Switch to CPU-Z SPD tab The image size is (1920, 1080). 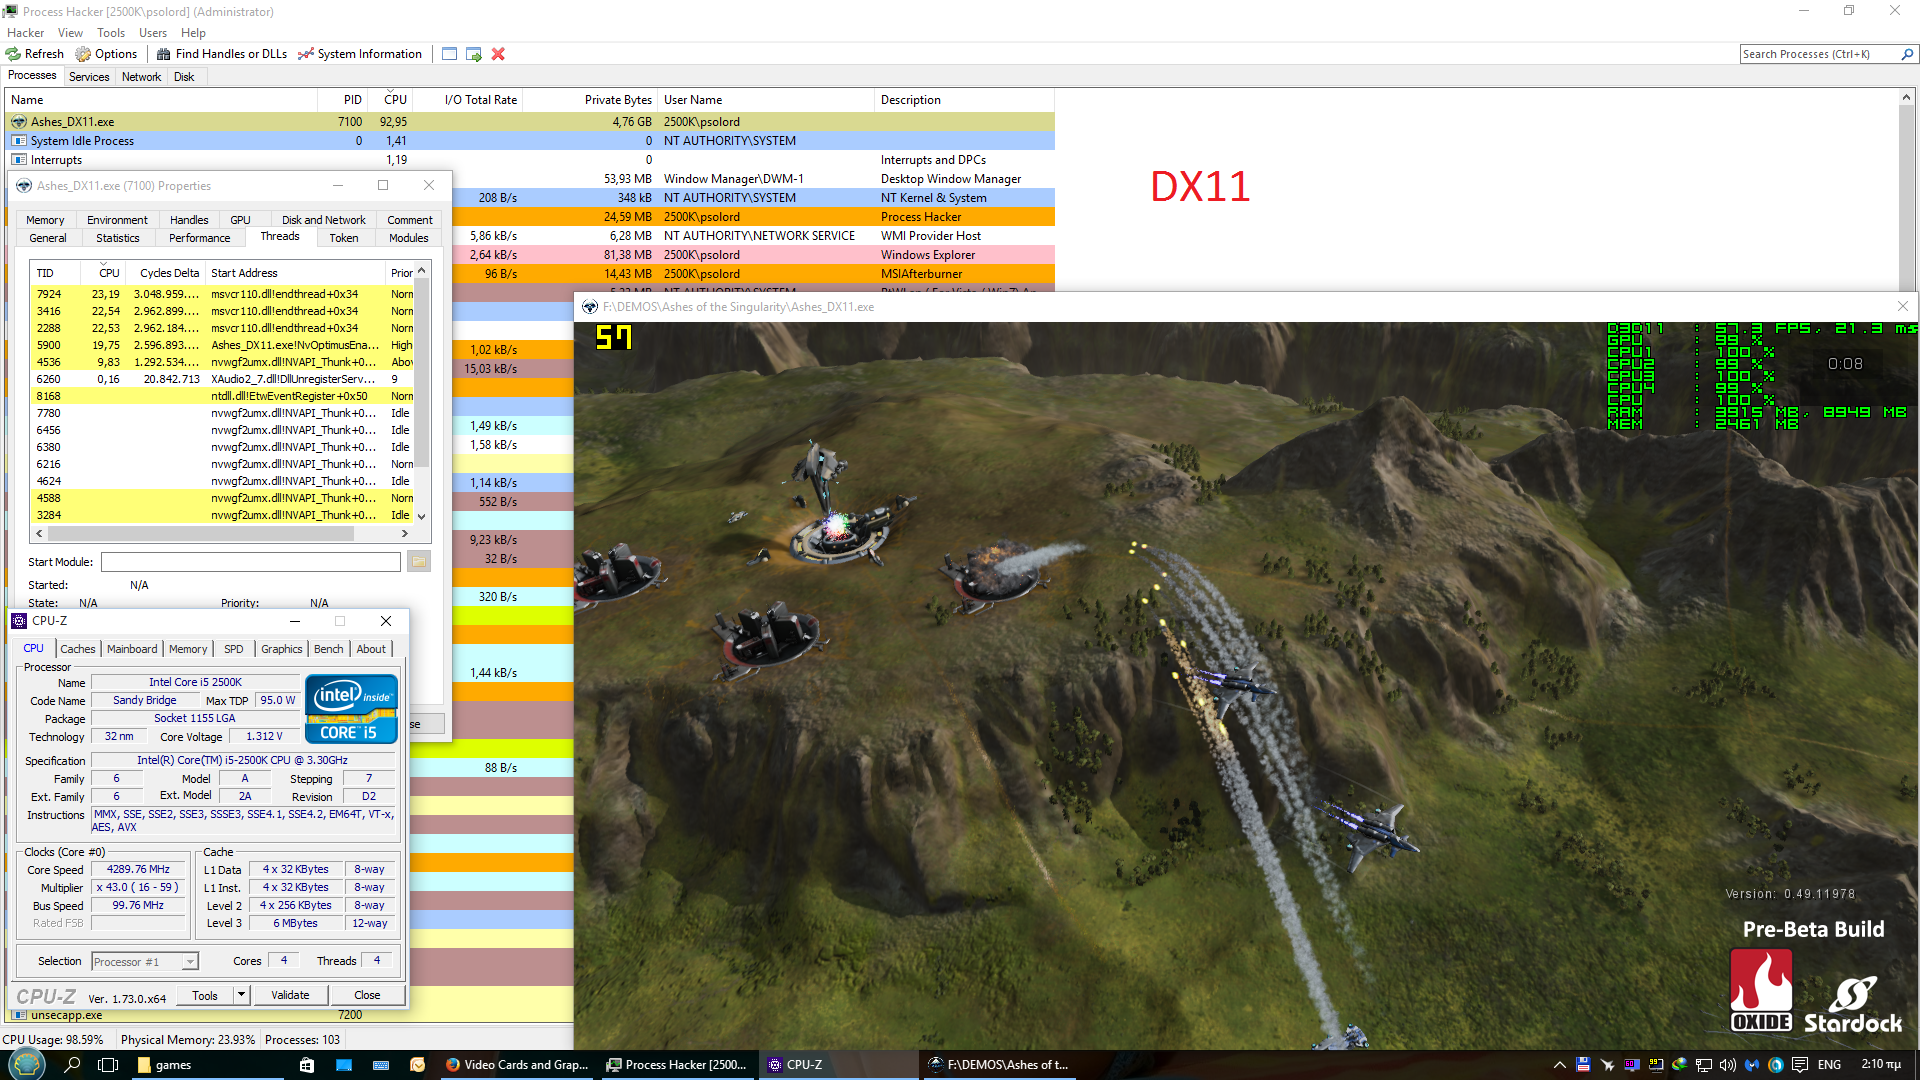pos(234,649)
